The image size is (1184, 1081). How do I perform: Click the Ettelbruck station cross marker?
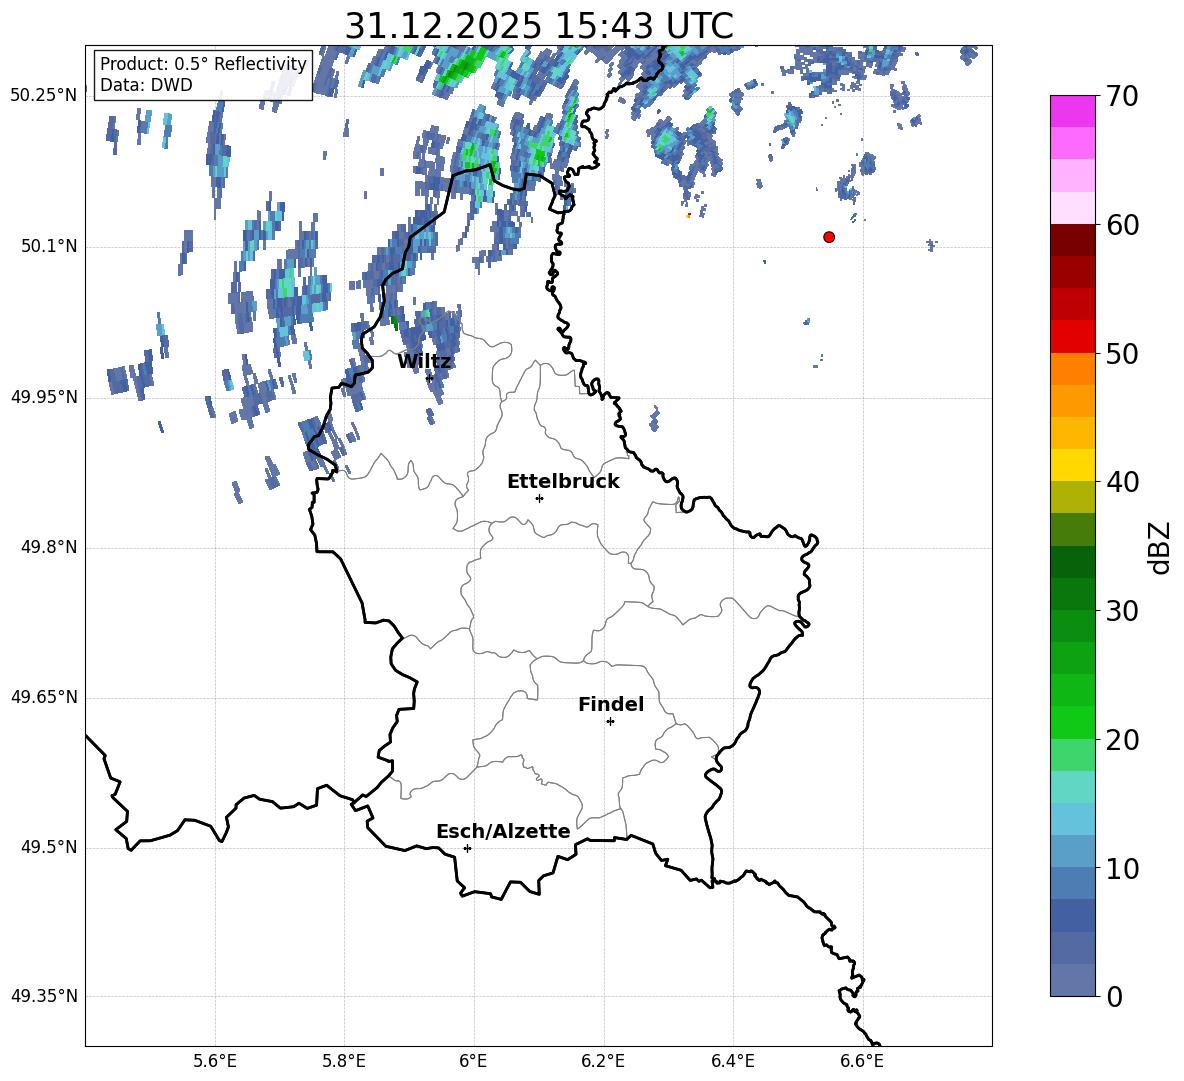pyautogui.click(x=539, y=498)
